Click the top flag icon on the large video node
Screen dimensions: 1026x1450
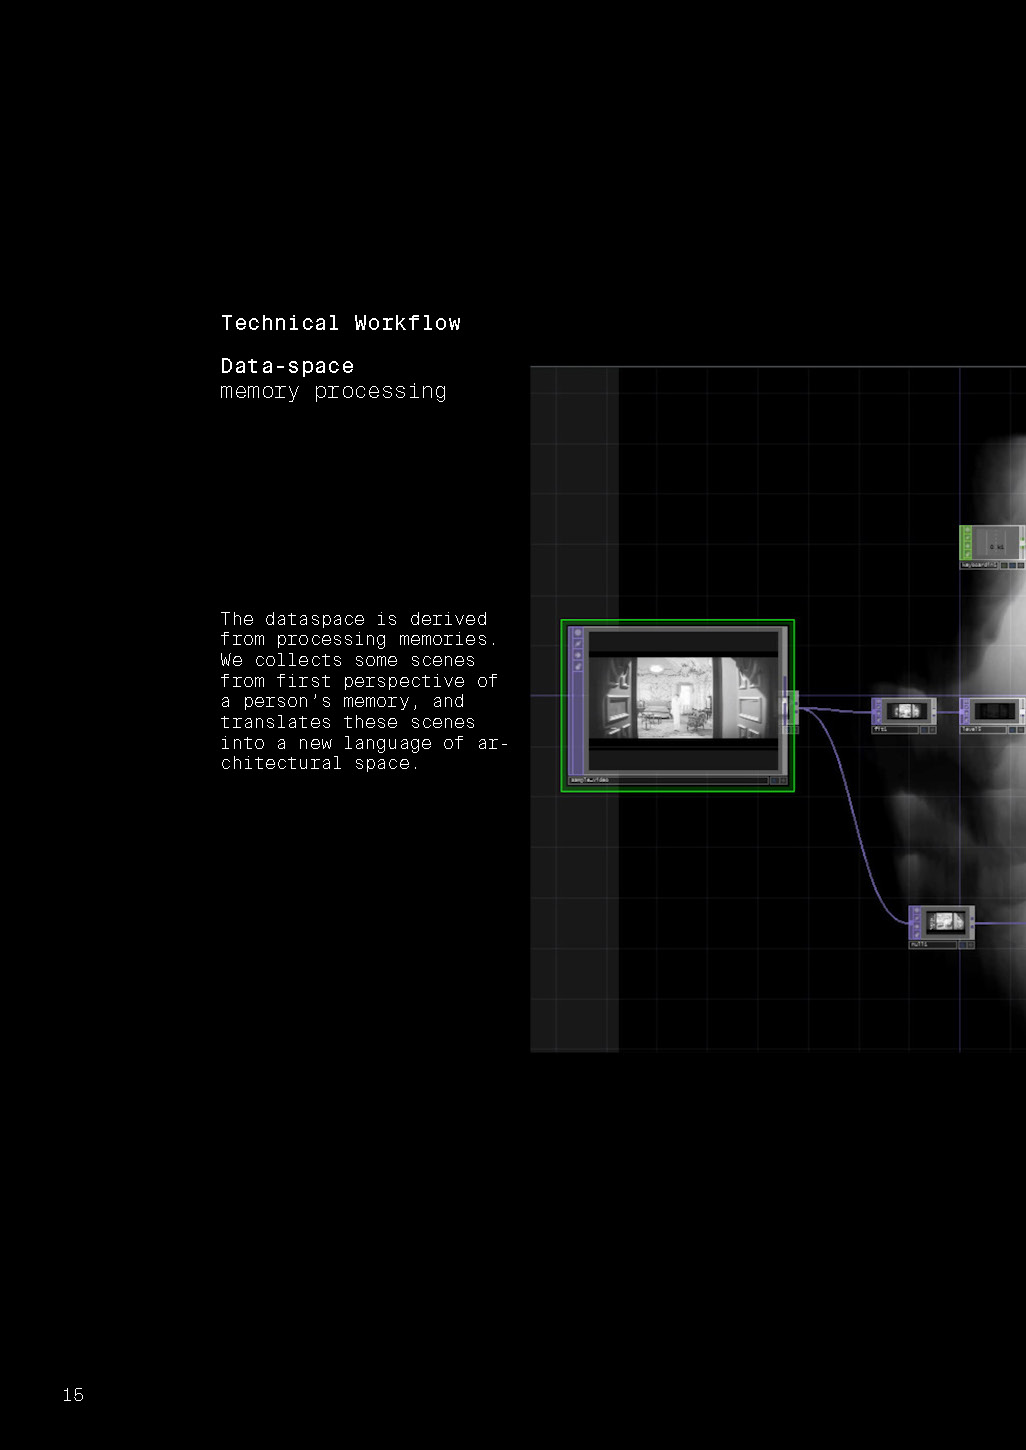(577, 633)
